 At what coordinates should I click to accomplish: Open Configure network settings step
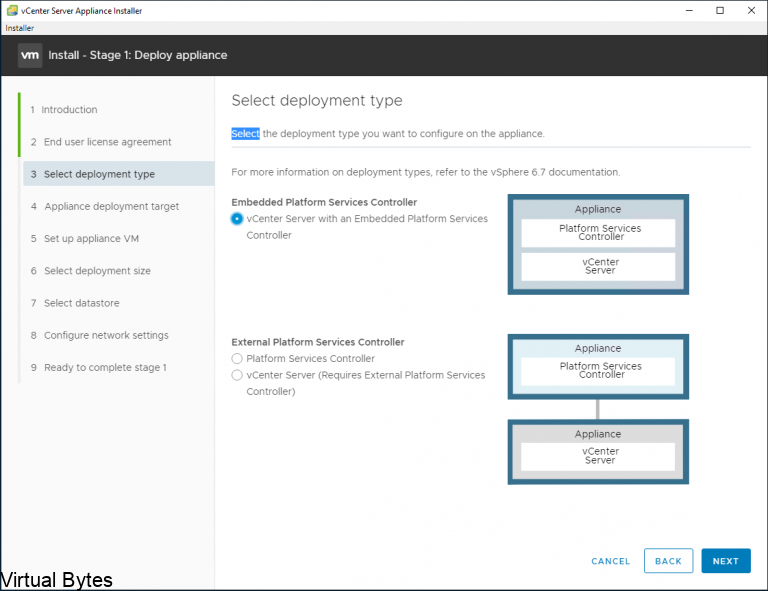99,335
